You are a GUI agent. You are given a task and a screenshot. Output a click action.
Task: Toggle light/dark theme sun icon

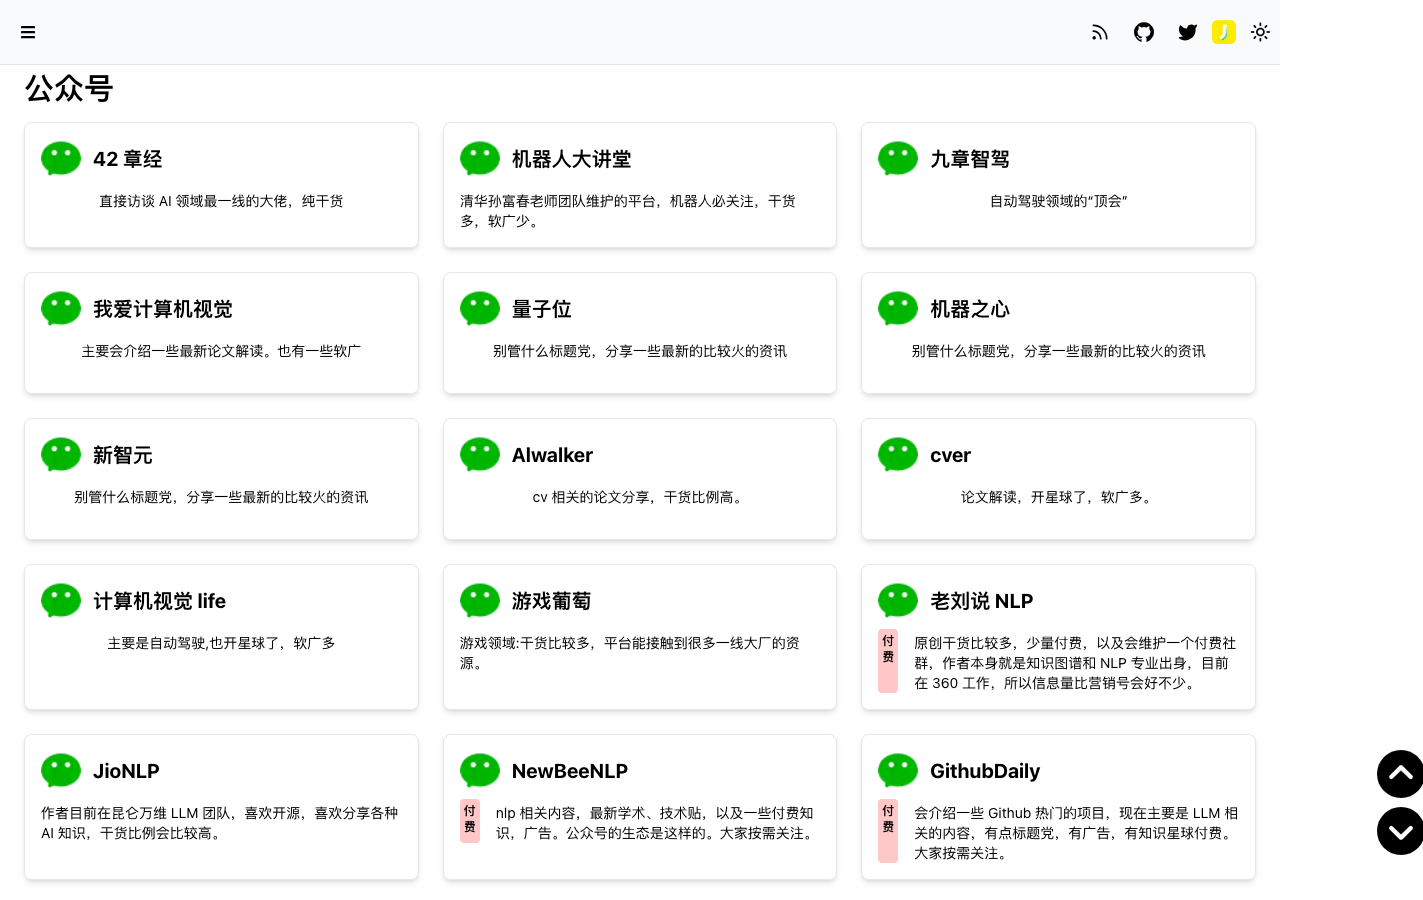(1260, 32)
